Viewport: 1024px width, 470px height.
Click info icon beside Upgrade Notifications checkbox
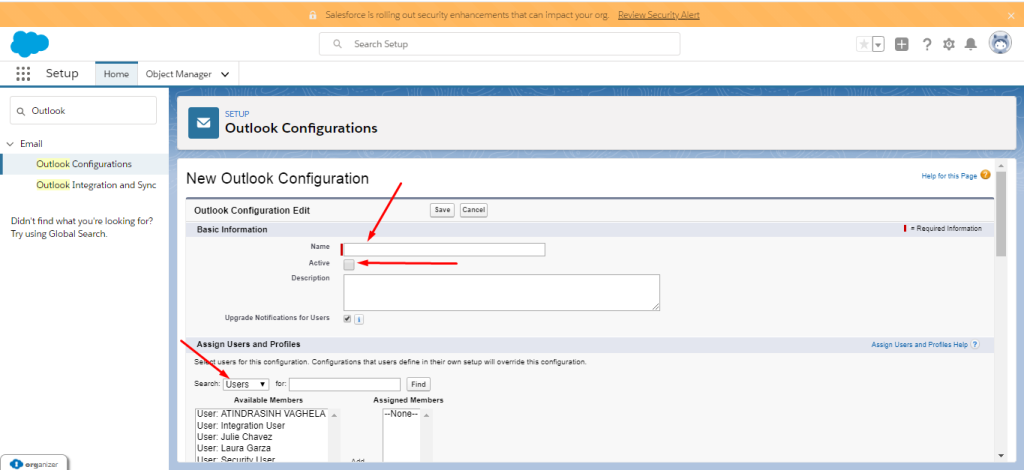pos(359,319)
